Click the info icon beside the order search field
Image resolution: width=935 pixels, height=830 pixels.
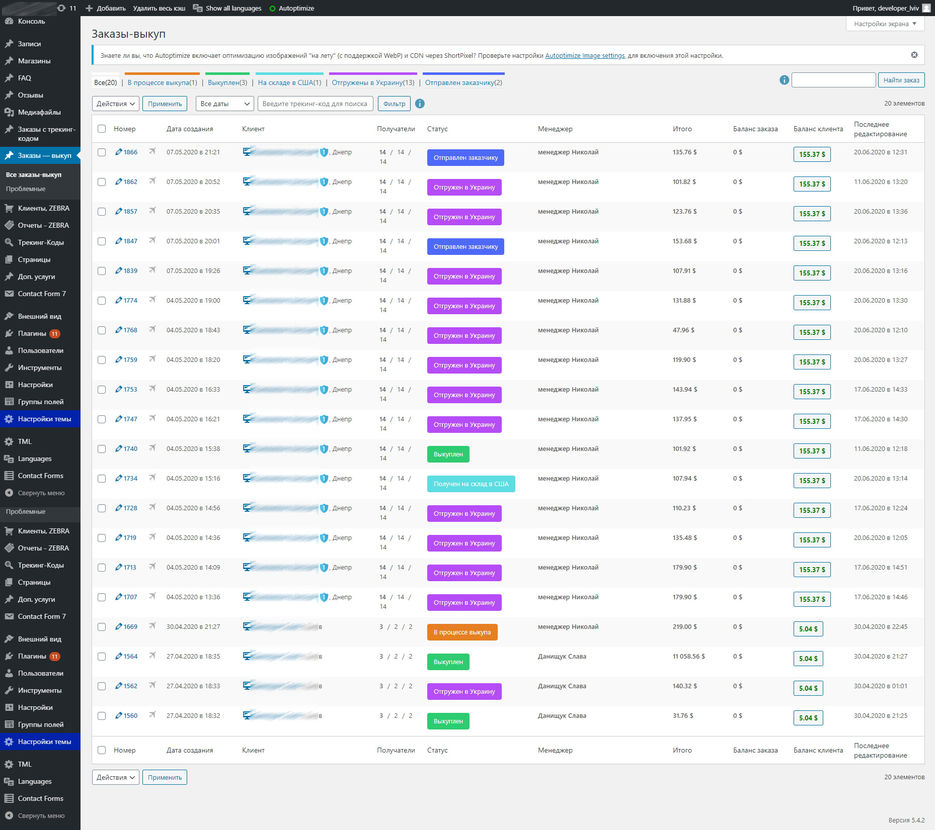[783, 80]
